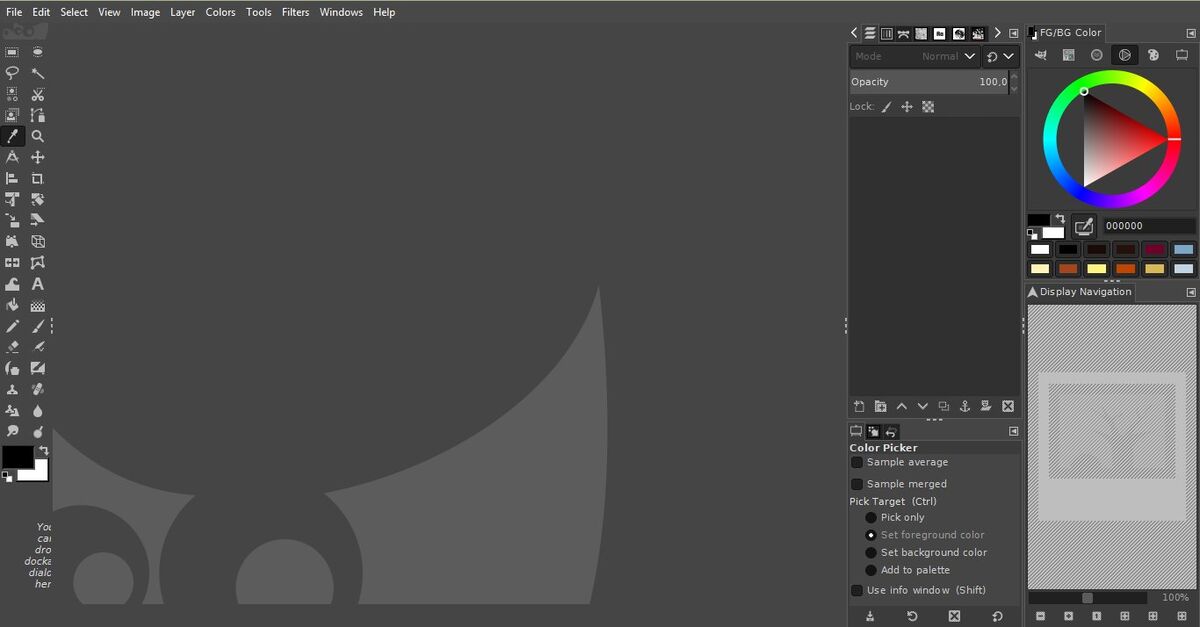Image resolution: width=1200 pixels, height=627 pixels.
Task: Activate the Gradient tool
Action: click(x=37, y=305)
